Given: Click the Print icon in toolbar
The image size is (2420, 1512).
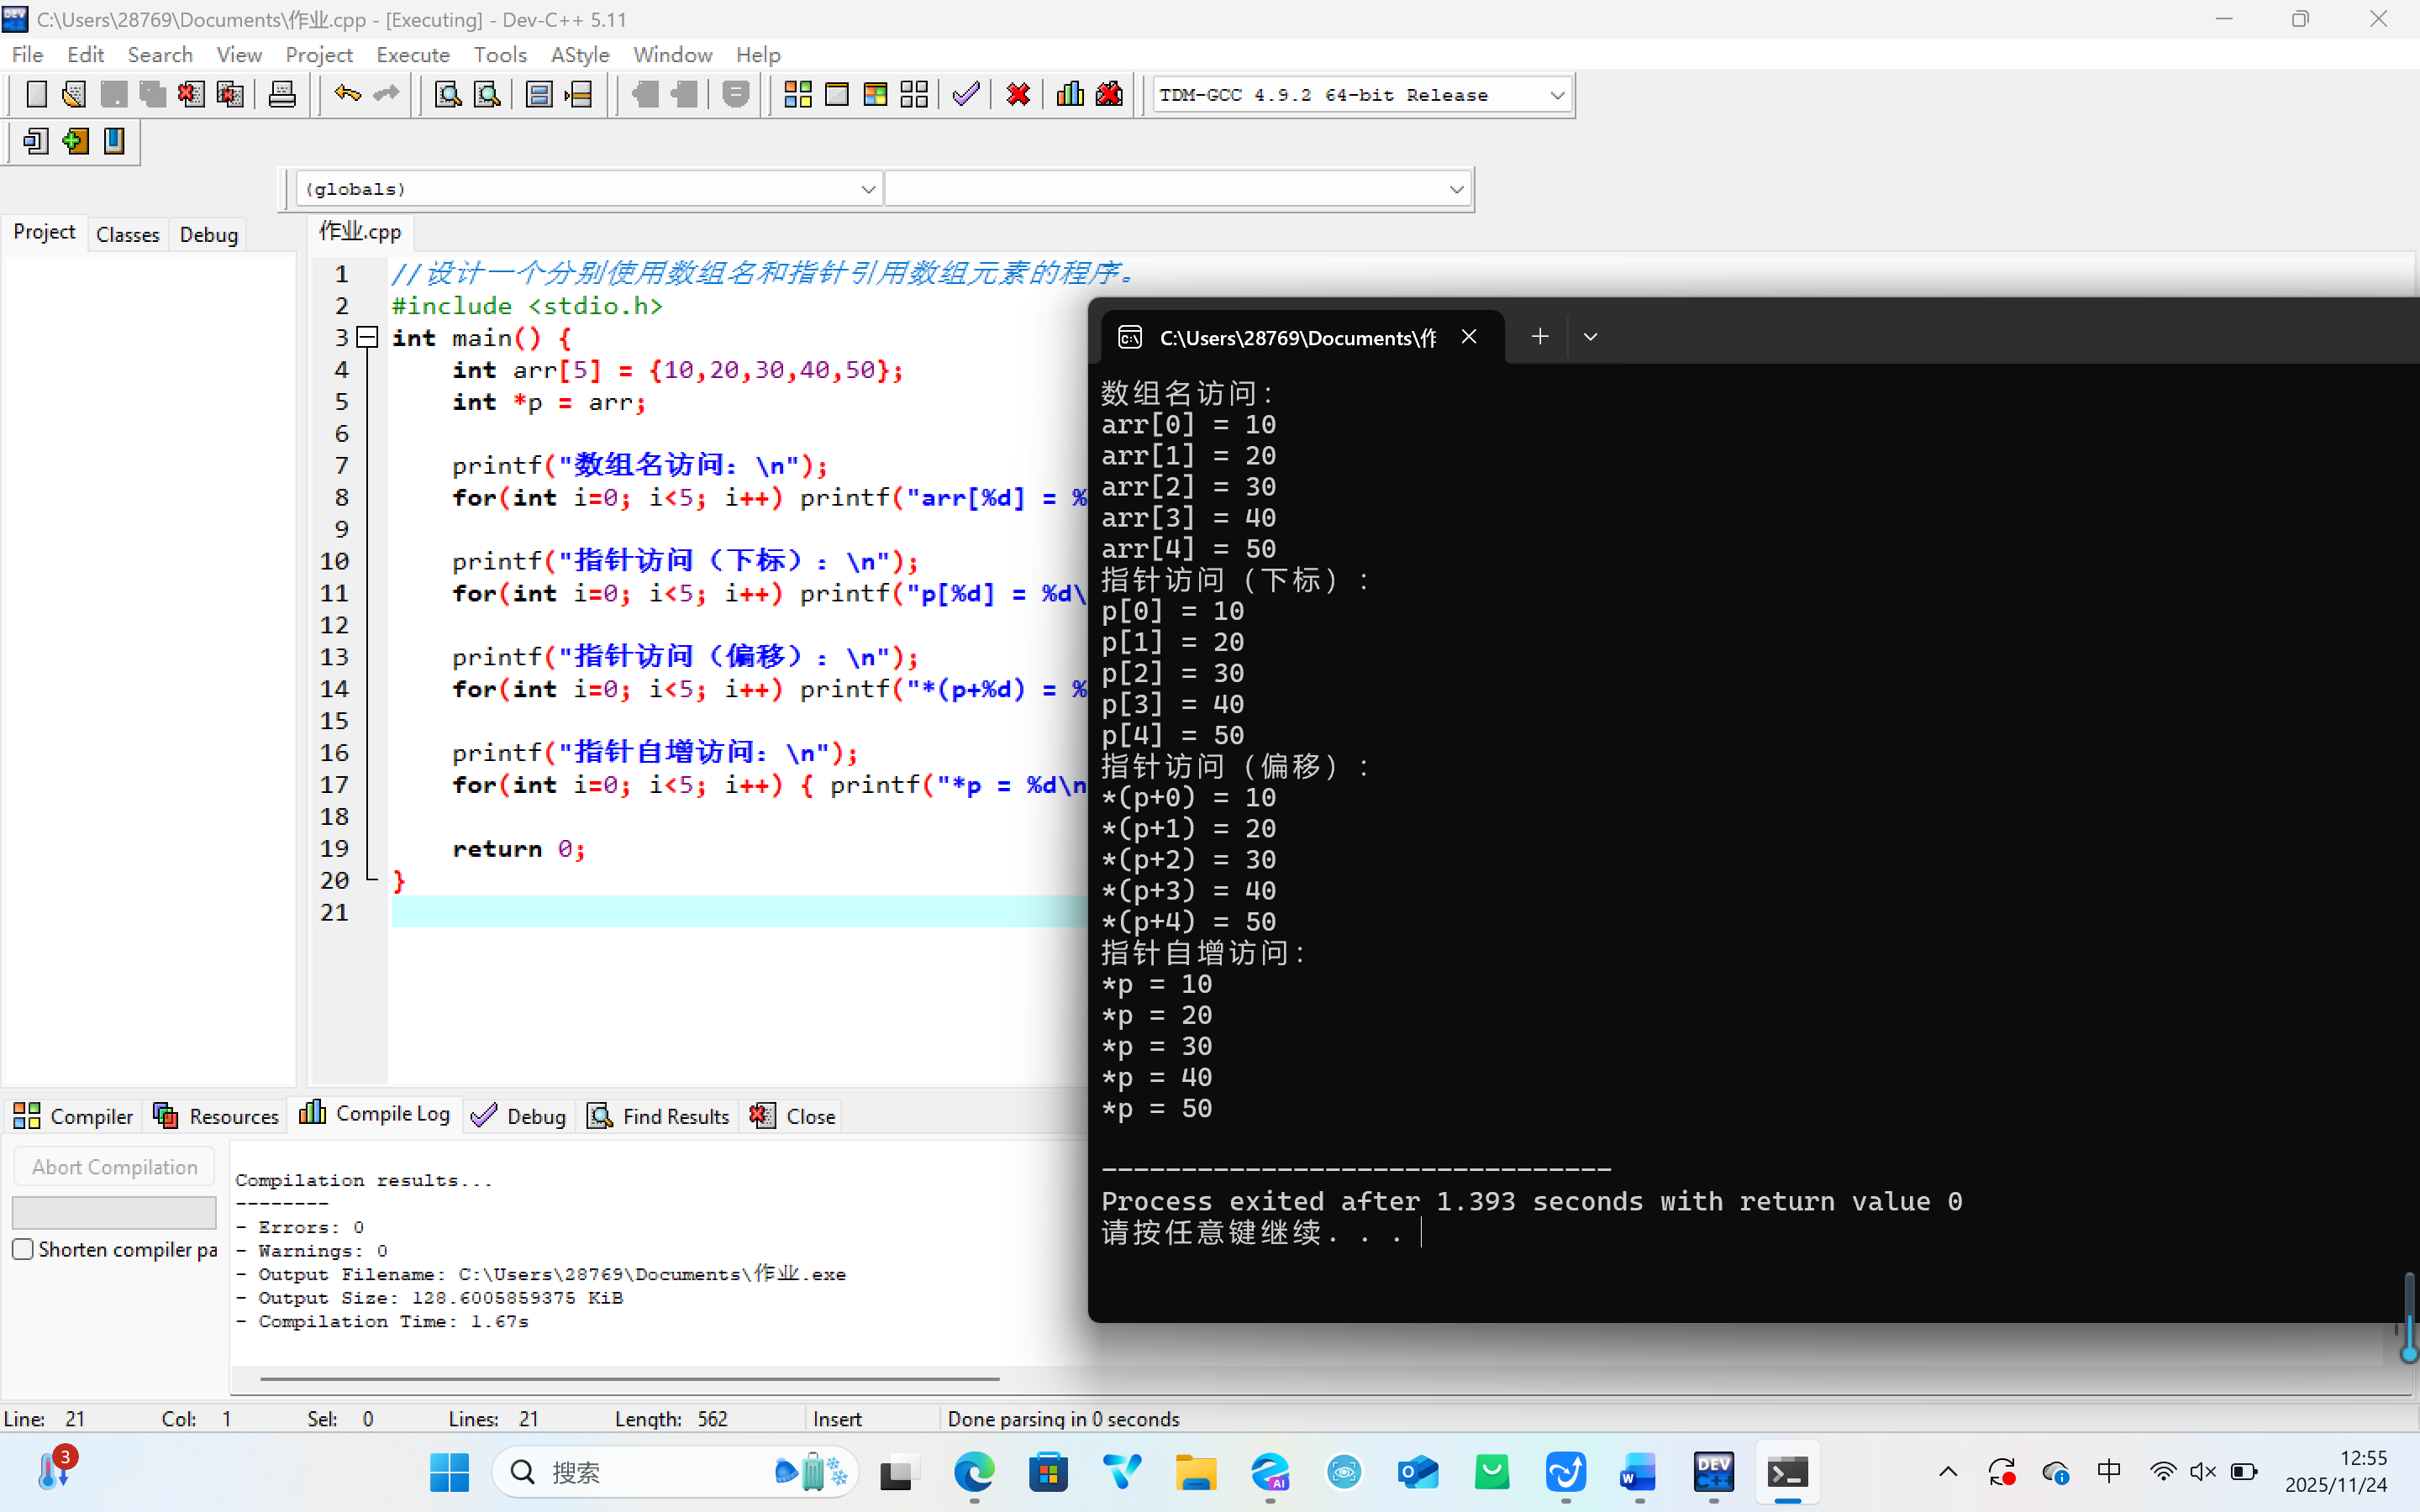Looking at the screenshot, I should 282,95.
